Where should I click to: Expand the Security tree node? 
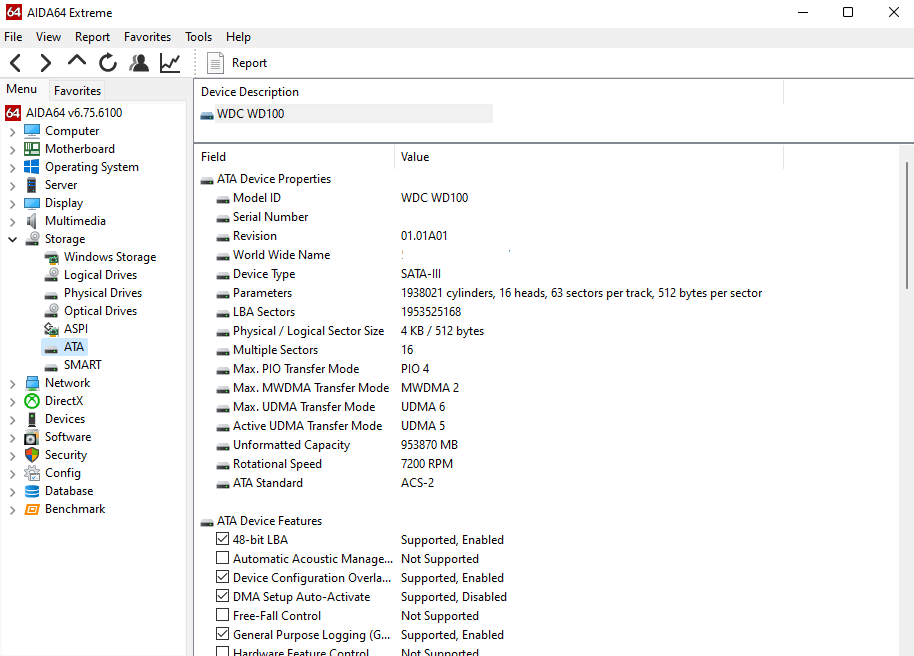click(12, 456)
